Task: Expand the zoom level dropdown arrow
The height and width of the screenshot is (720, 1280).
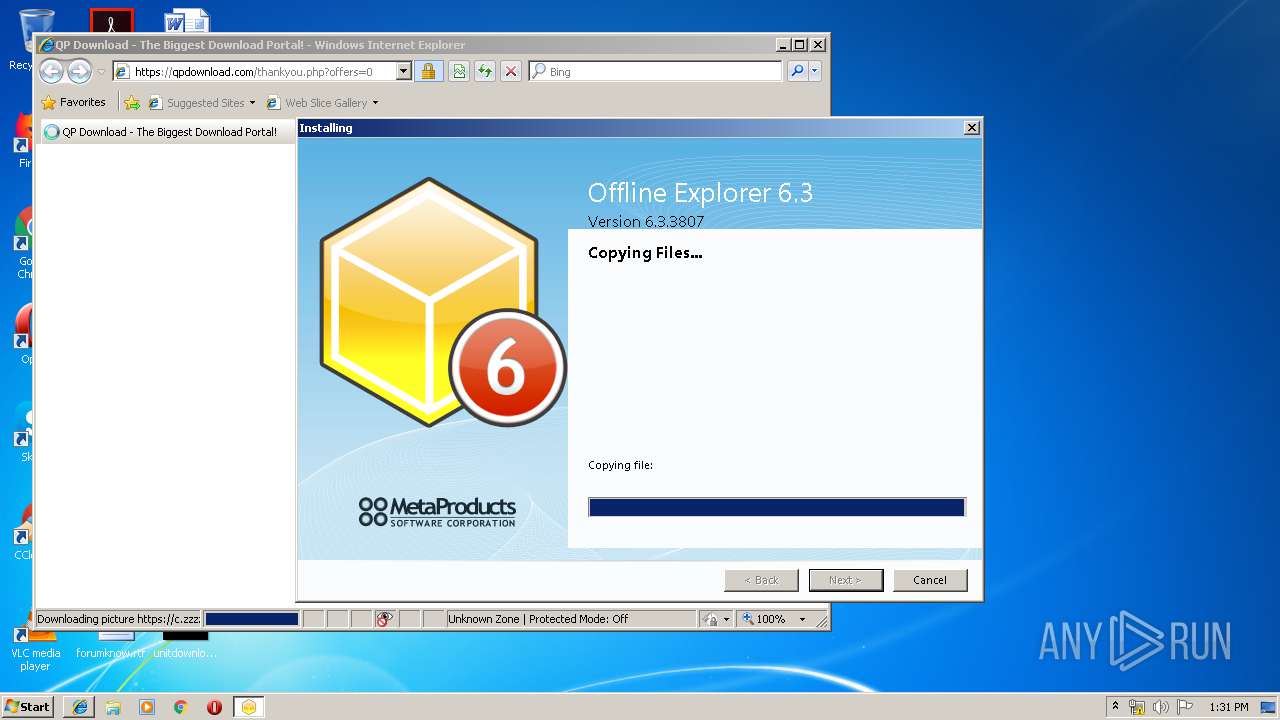Action: (x=802, y=619)
